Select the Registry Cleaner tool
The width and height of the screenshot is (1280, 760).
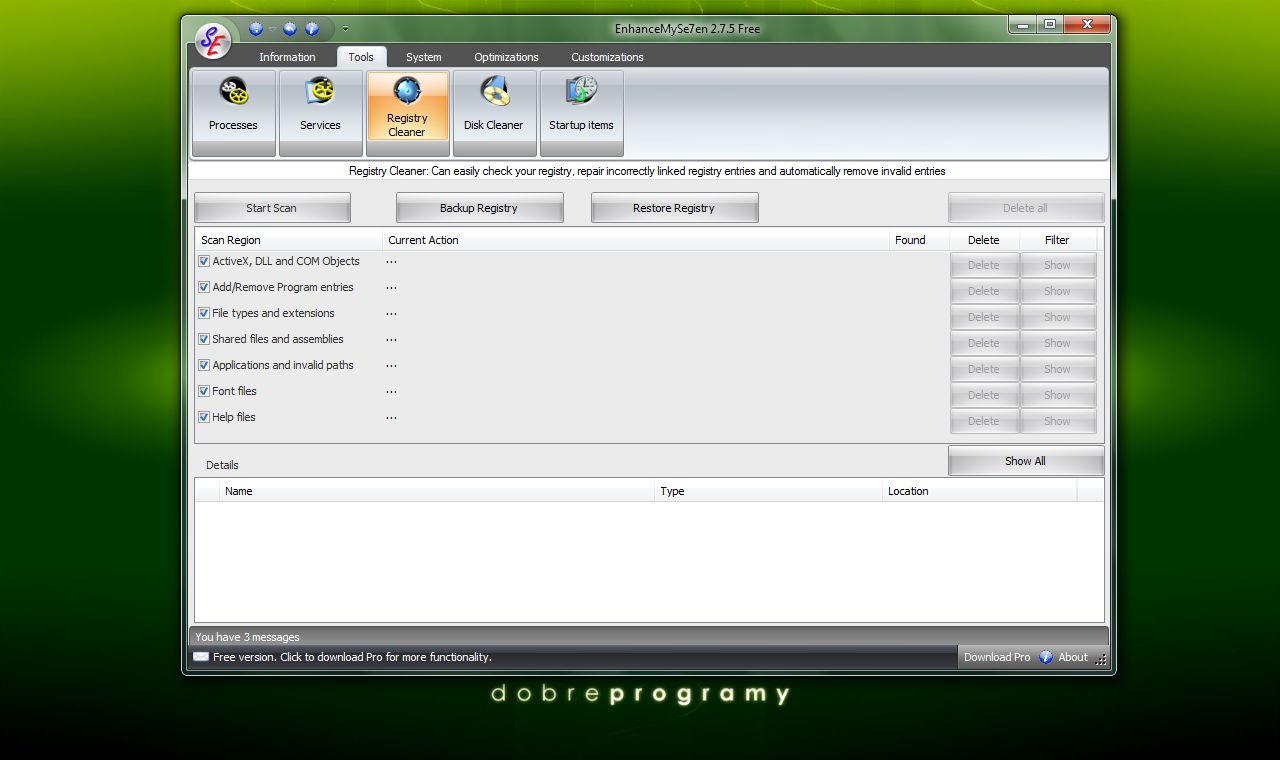(407, 113)
